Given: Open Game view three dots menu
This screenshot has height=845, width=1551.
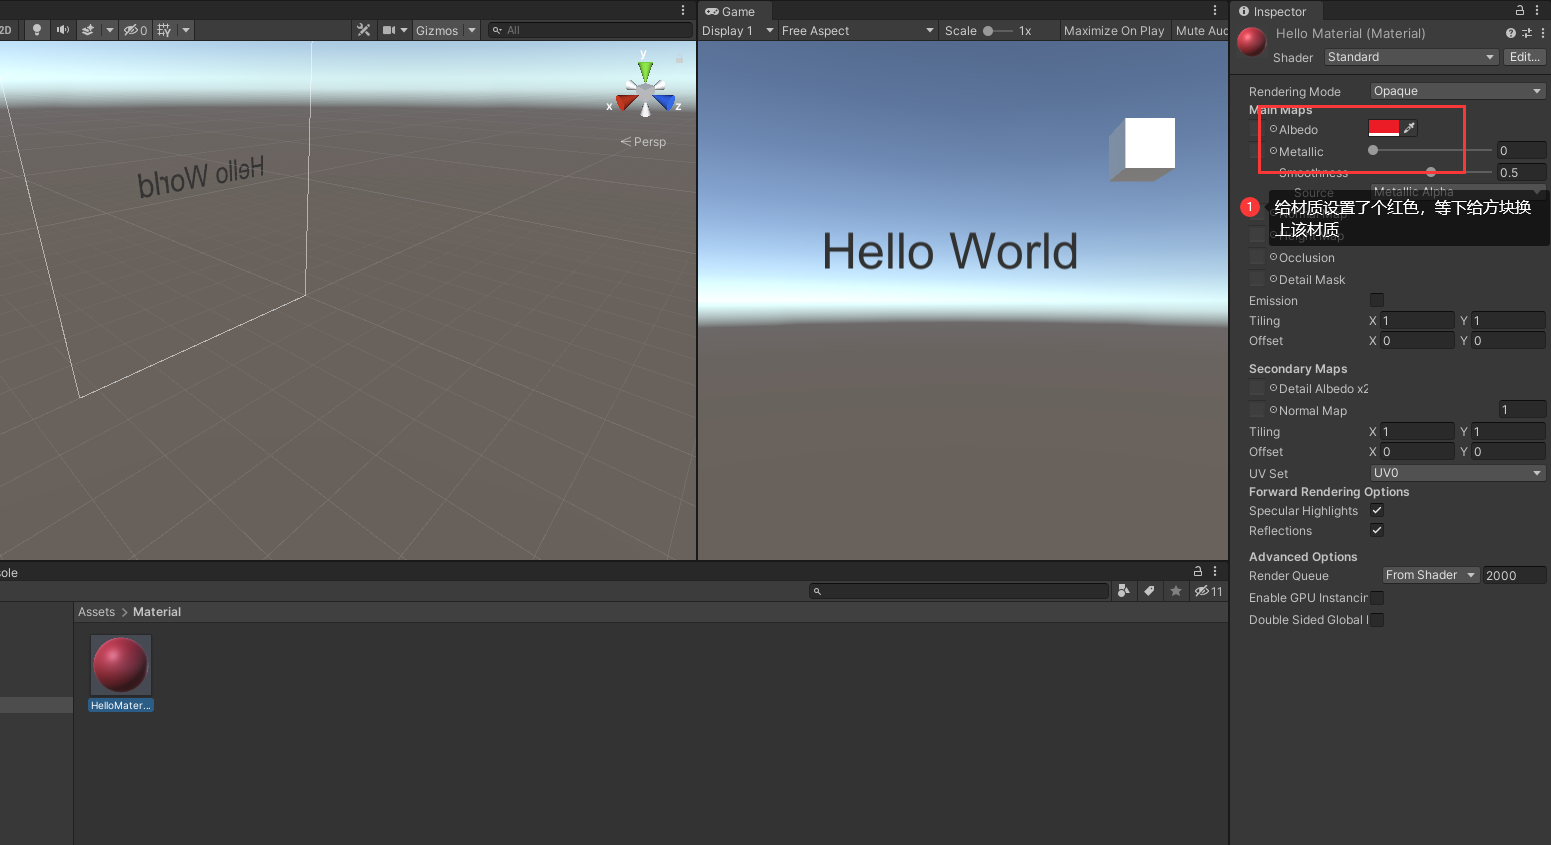Looking at the screenshot, I should tap(1215, 10).
